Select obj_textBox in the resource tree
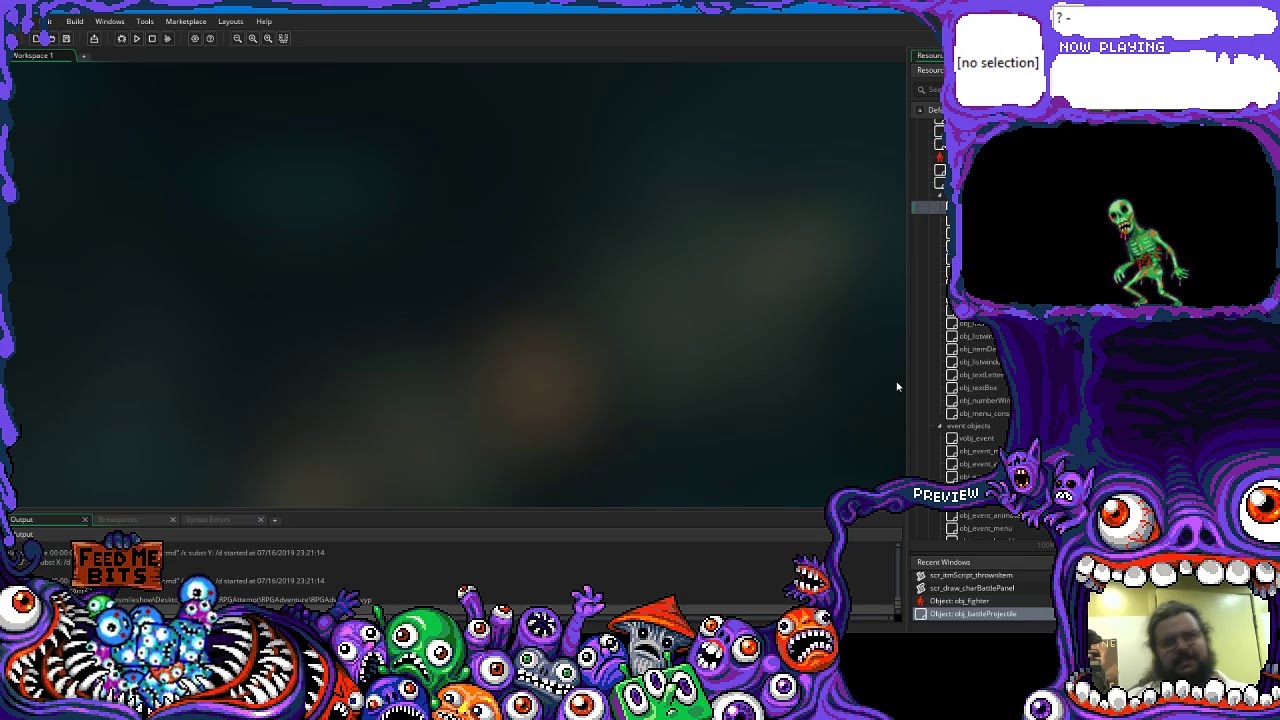Screen dimensions: 1280x720 978,388
